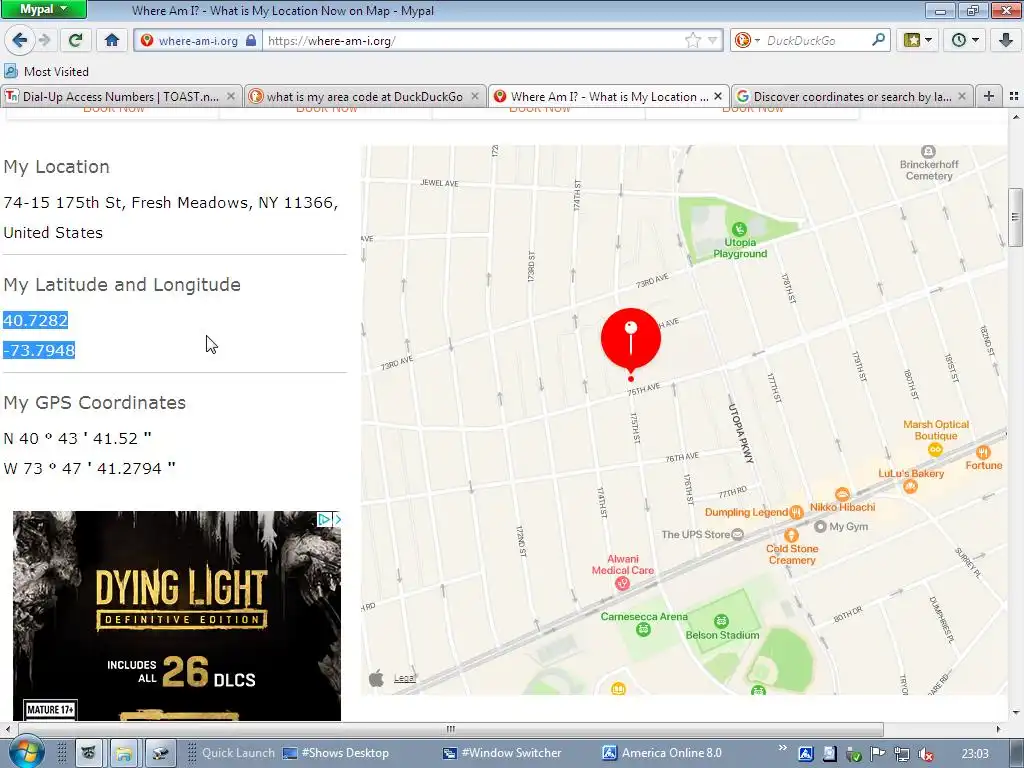Viewport: 1024px width, 768px height.
Task: Open America Online 8.0 from taskbar
Action: coord(662,753)
